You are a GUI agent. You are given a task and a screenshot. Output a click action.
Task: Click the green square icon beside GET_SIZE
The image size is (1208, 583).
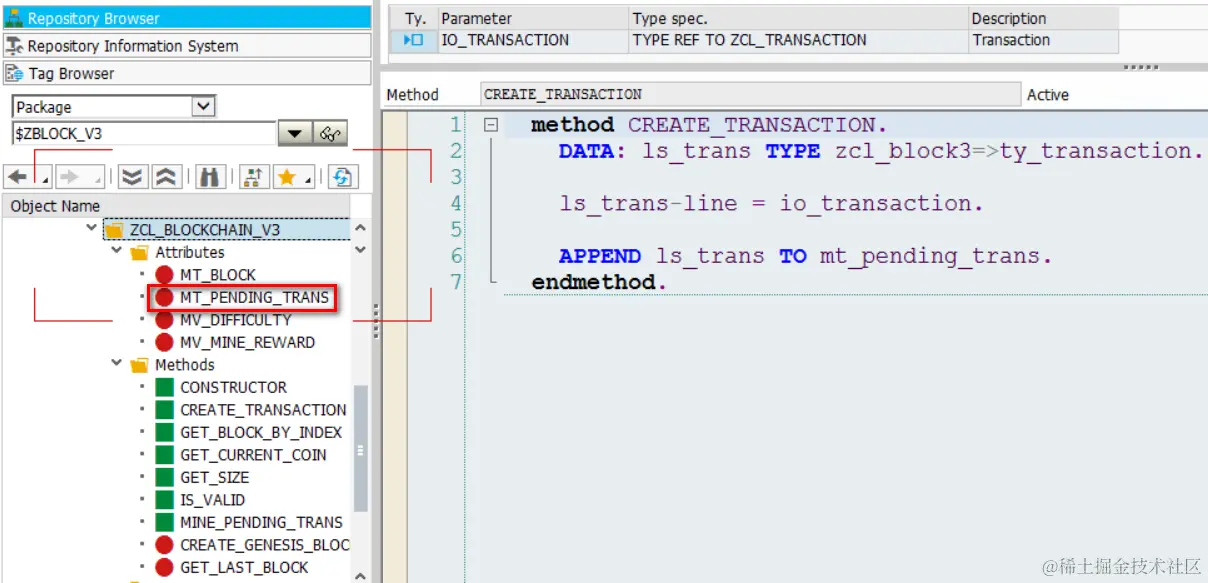pyautogui.click(x=164, y=477)
